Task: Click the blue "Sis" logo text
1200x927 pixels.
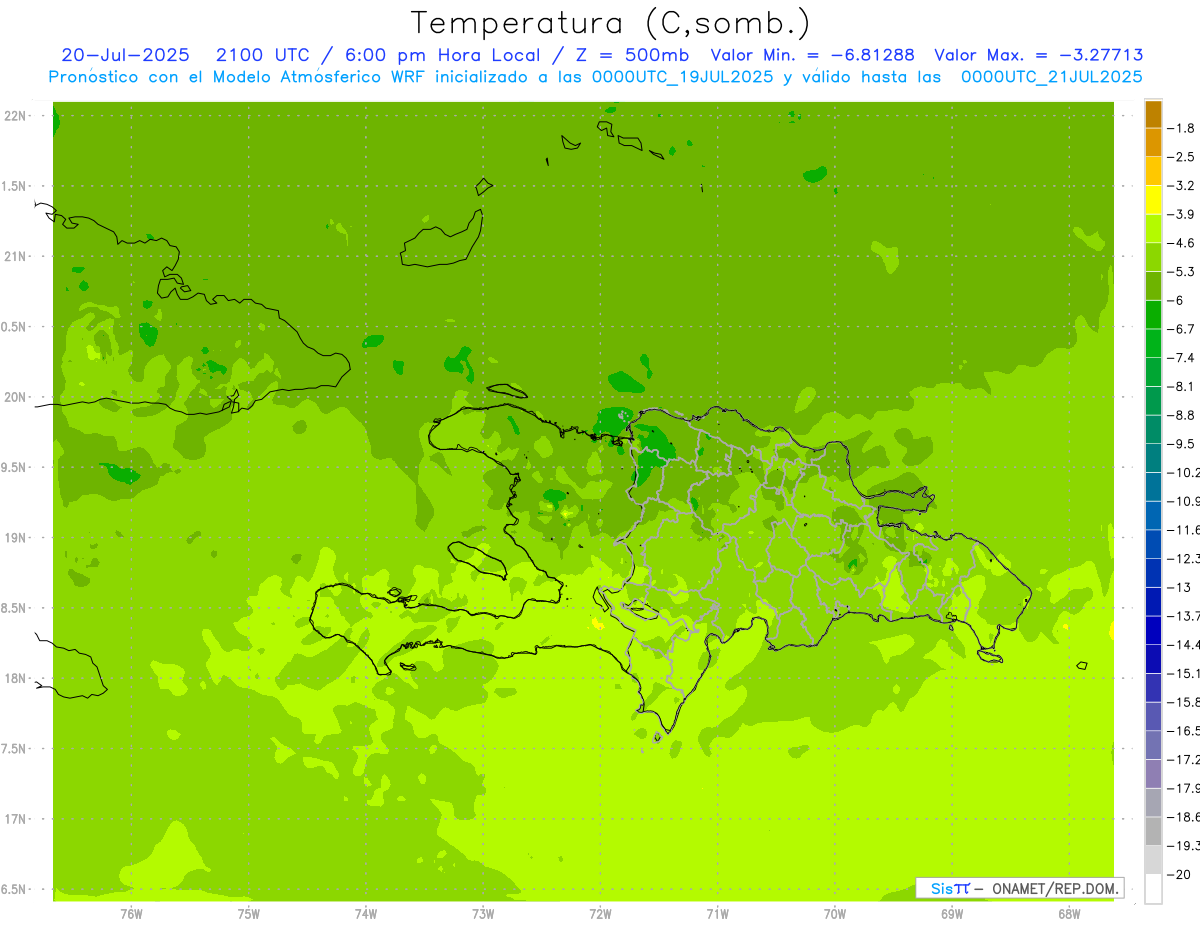Action: 942,888
